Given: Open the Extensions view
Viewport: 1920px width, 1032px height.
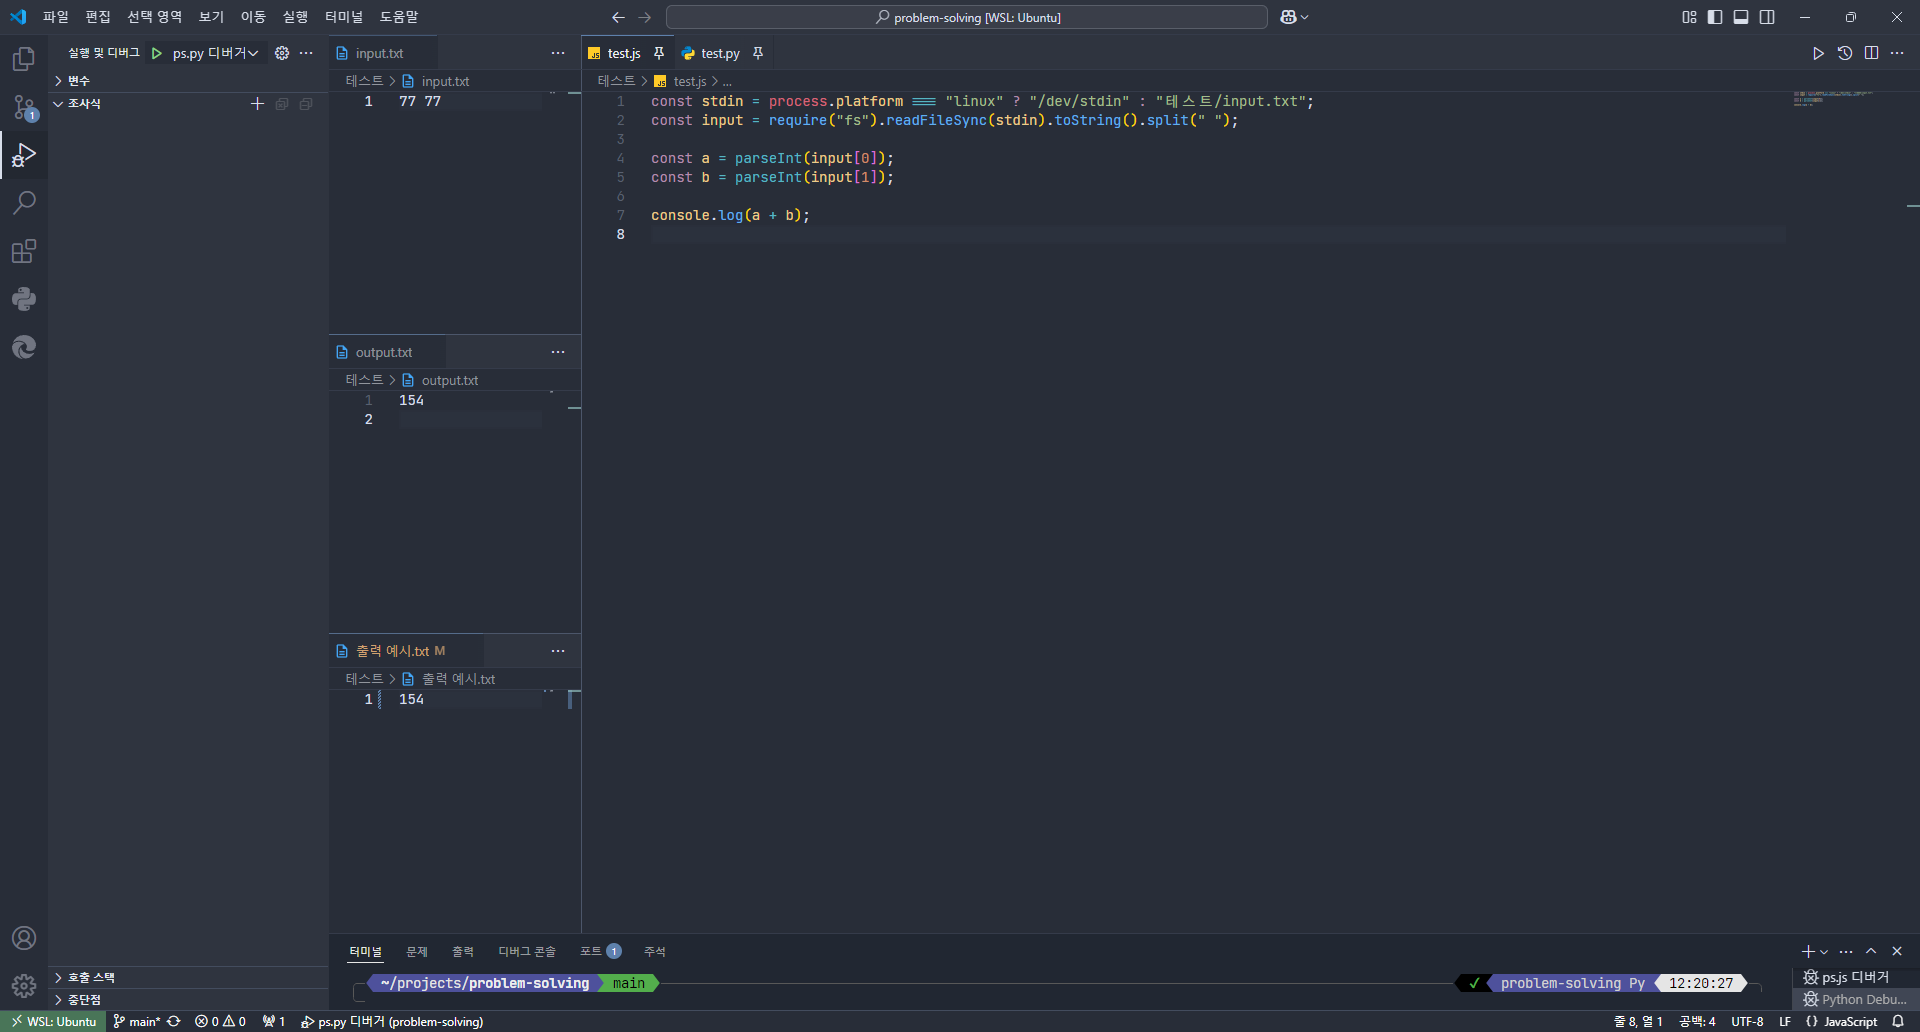Looking at the screenshot, I should point(24,251).
